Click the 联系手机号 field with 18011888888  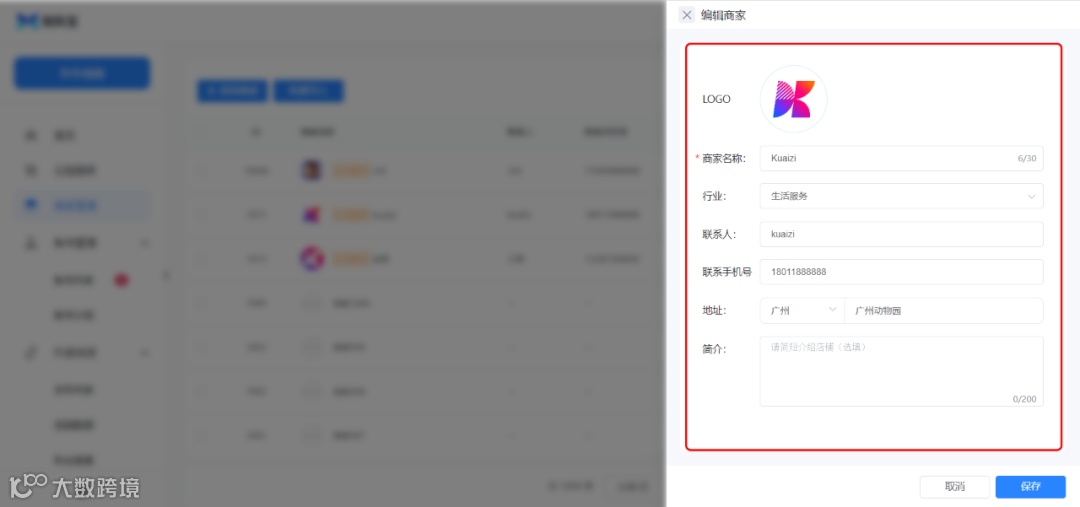click(x=902, y=272)
